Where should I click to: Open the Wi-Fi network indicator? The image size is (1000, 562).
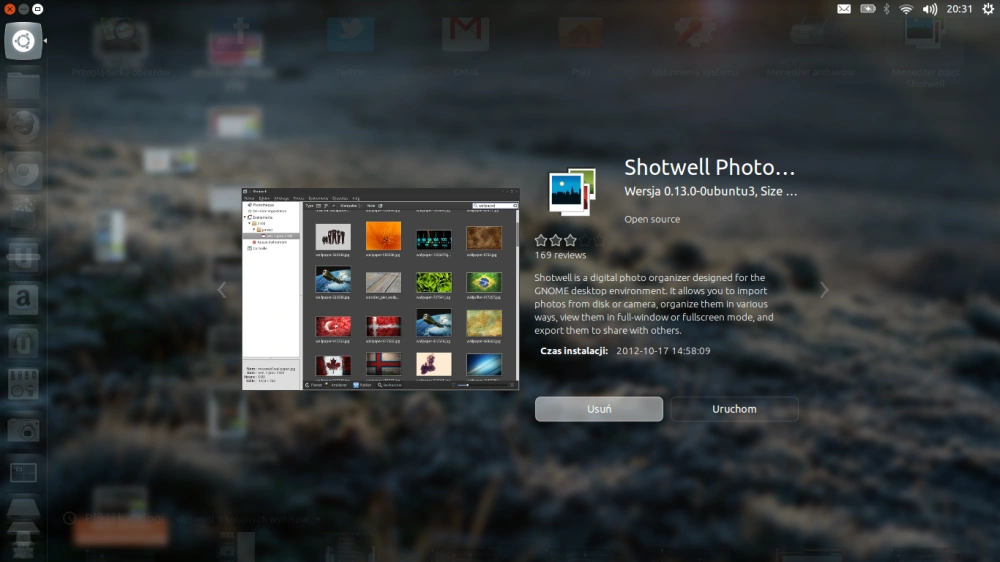(x=906, y=9)
